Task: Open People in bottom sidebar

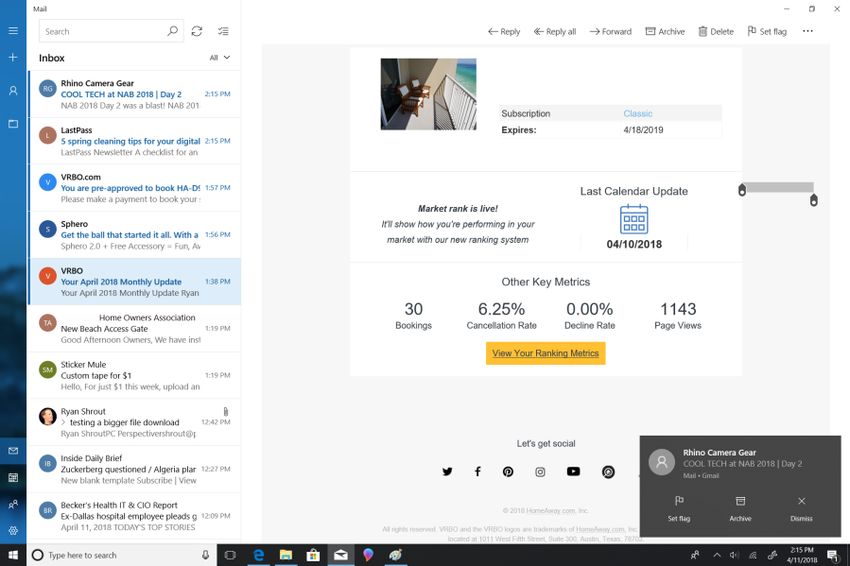Action: pyautogui.click(x=13, y=504)
